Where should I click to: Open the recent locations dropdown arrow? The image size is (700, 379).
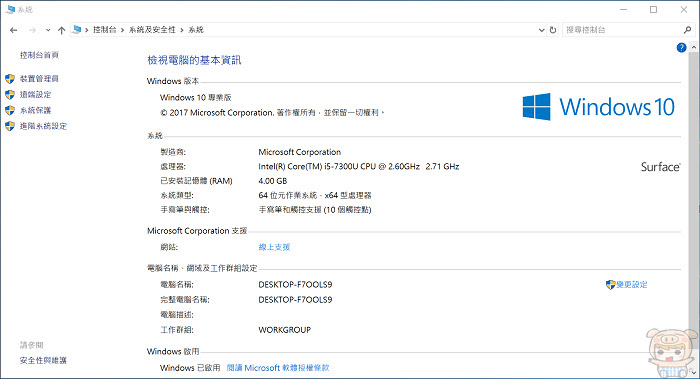point(48,30)
